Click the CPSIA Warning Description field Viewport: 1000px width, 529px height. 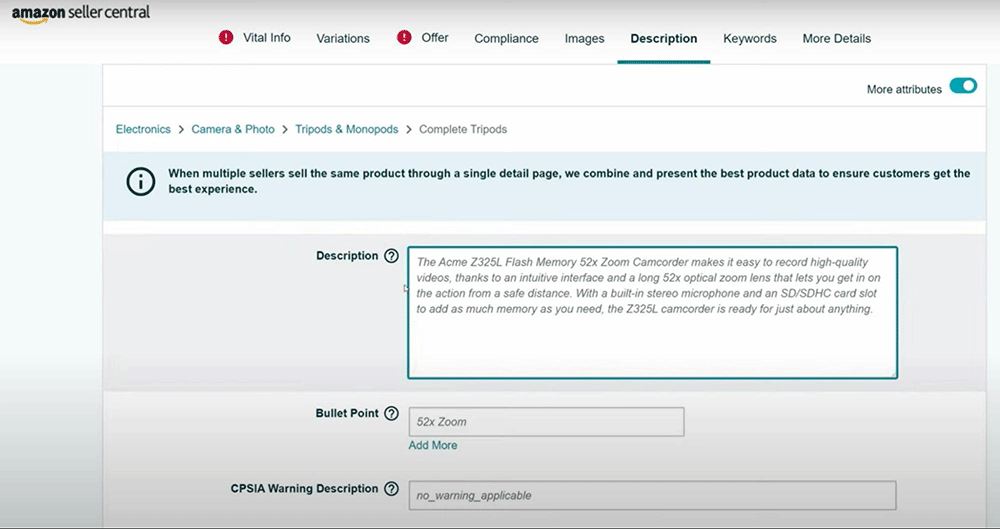point(652,496)
